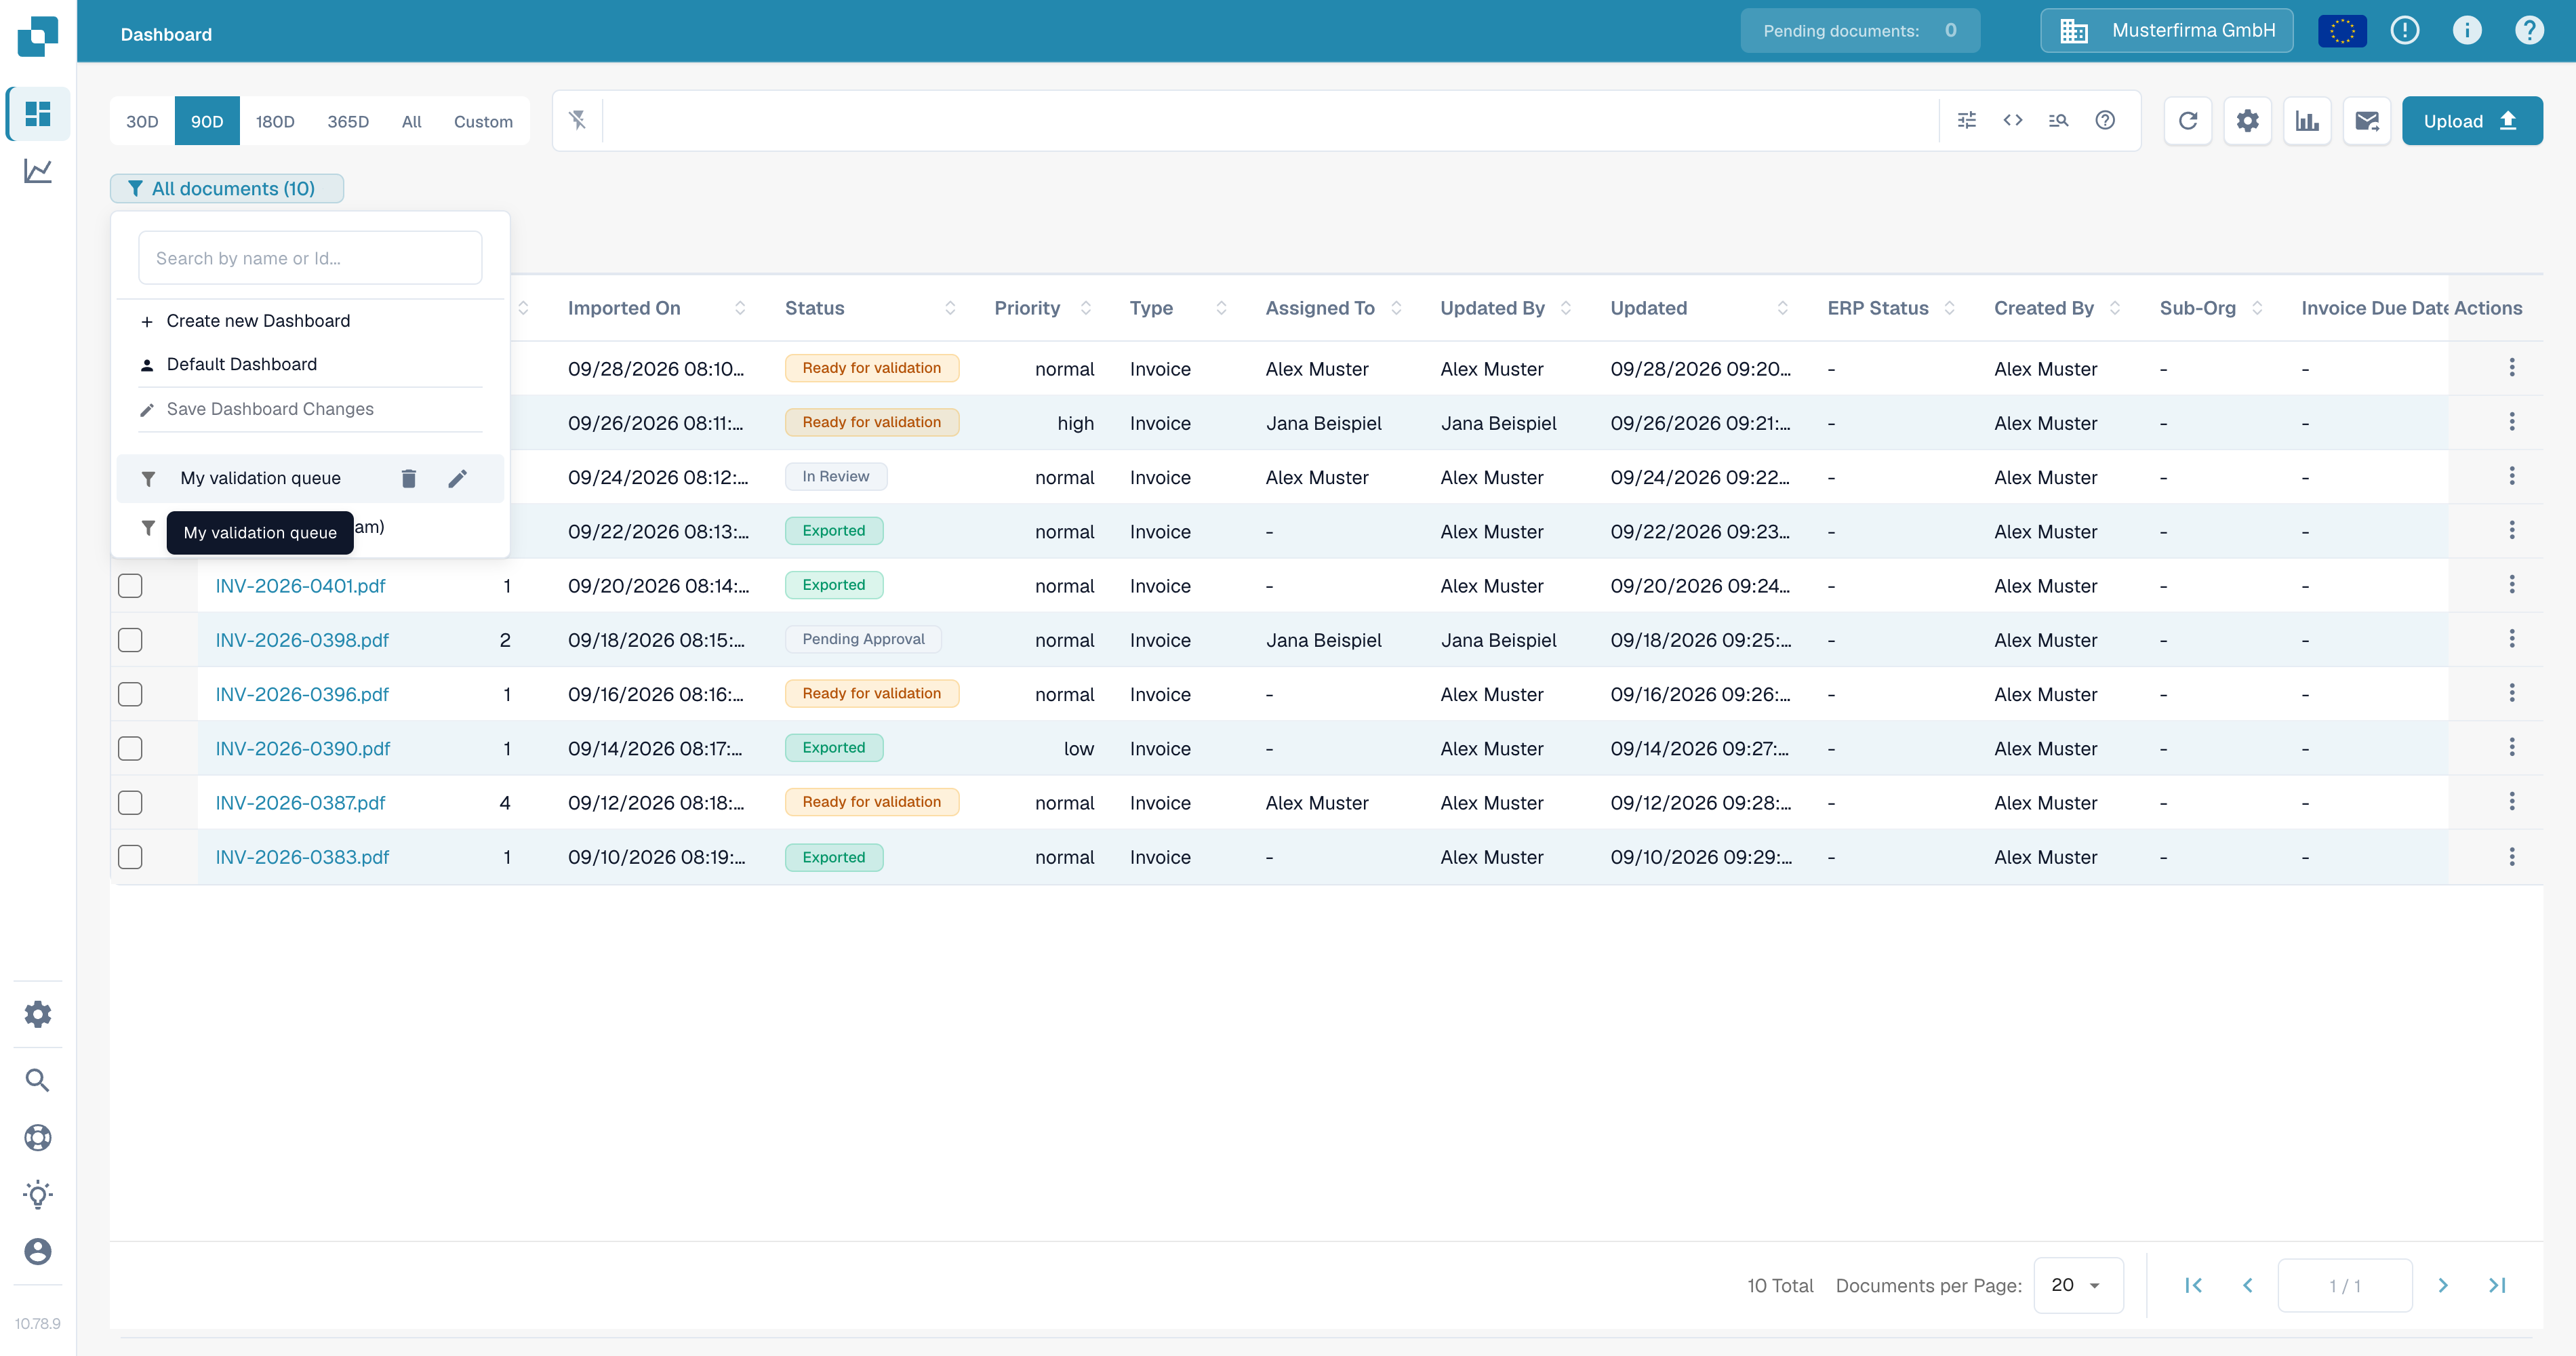Select the checkbox for INV-2026-0396.pdf
The width and height of the screenshot is (2576, 1356).
(x=130, y=694)
